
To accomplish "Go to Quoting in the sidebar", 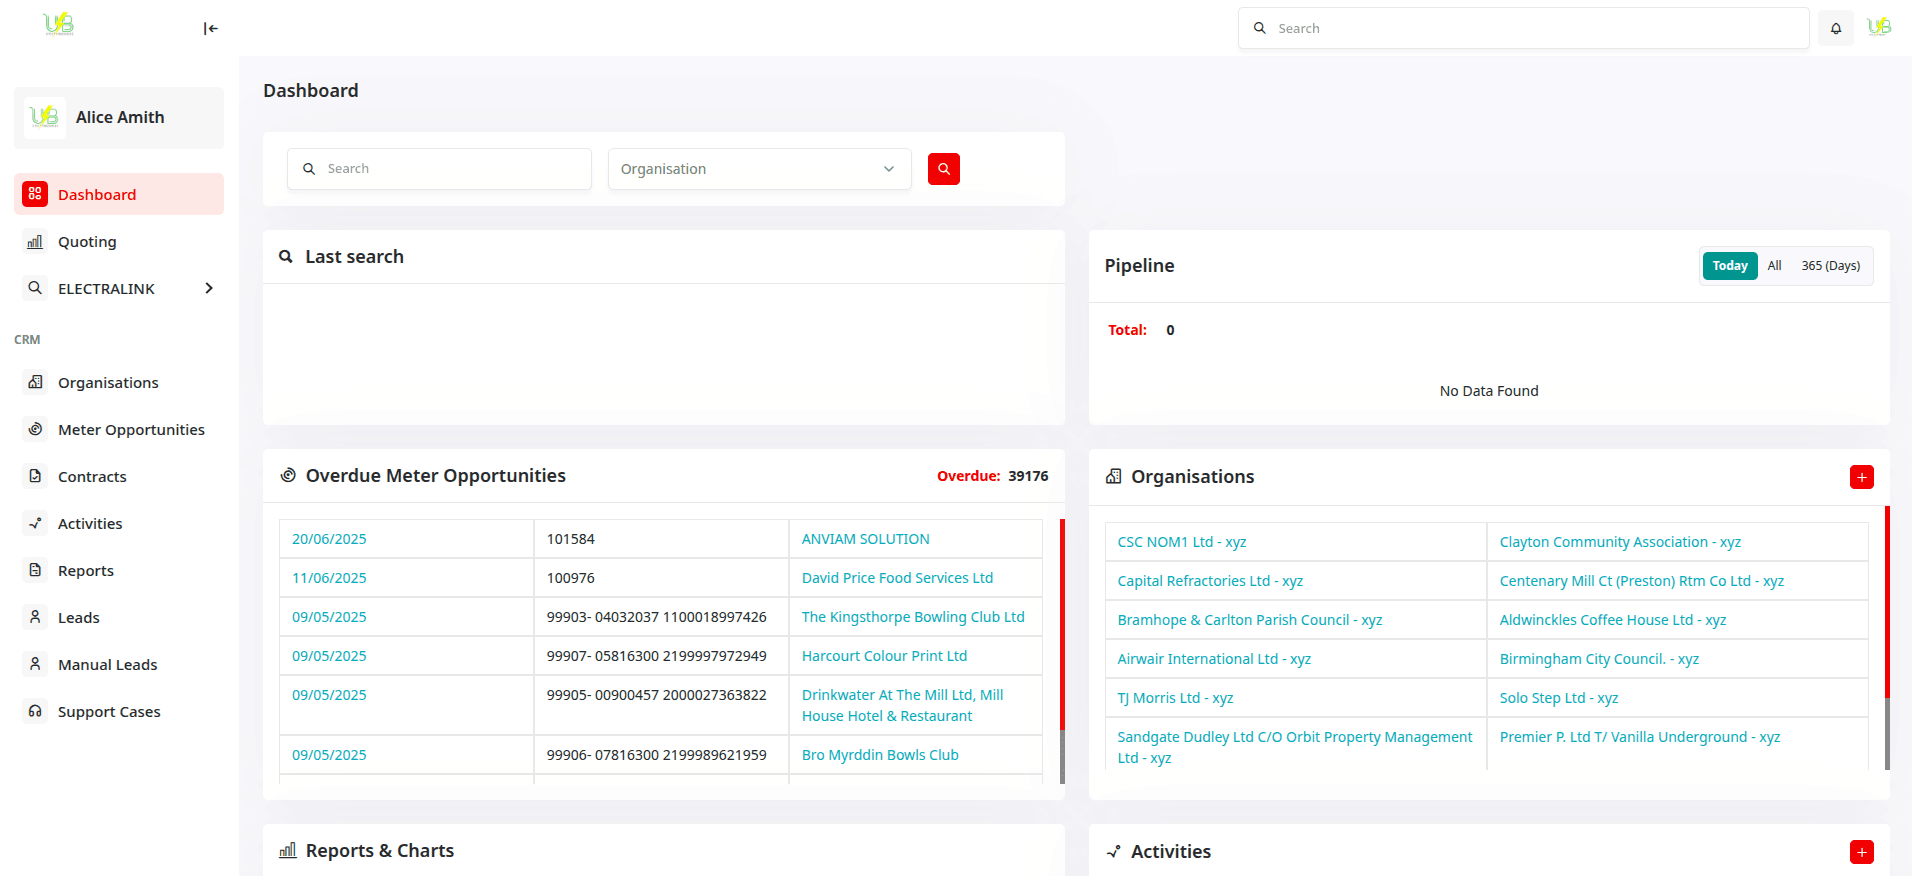I will [87, 242].
